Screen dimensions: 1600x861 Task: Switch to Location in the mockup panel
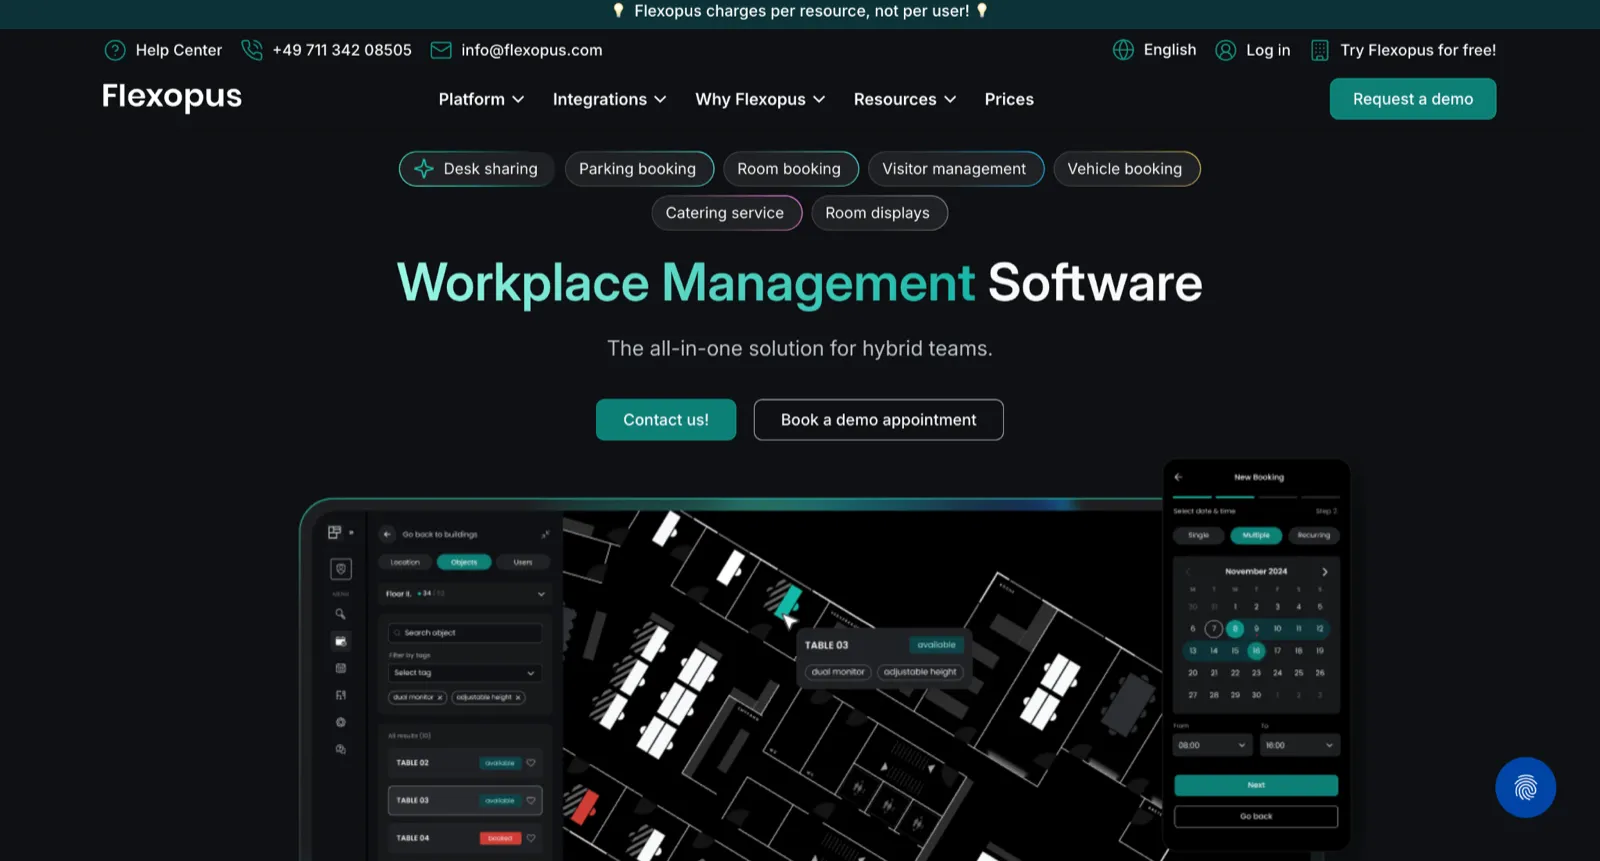405,562
